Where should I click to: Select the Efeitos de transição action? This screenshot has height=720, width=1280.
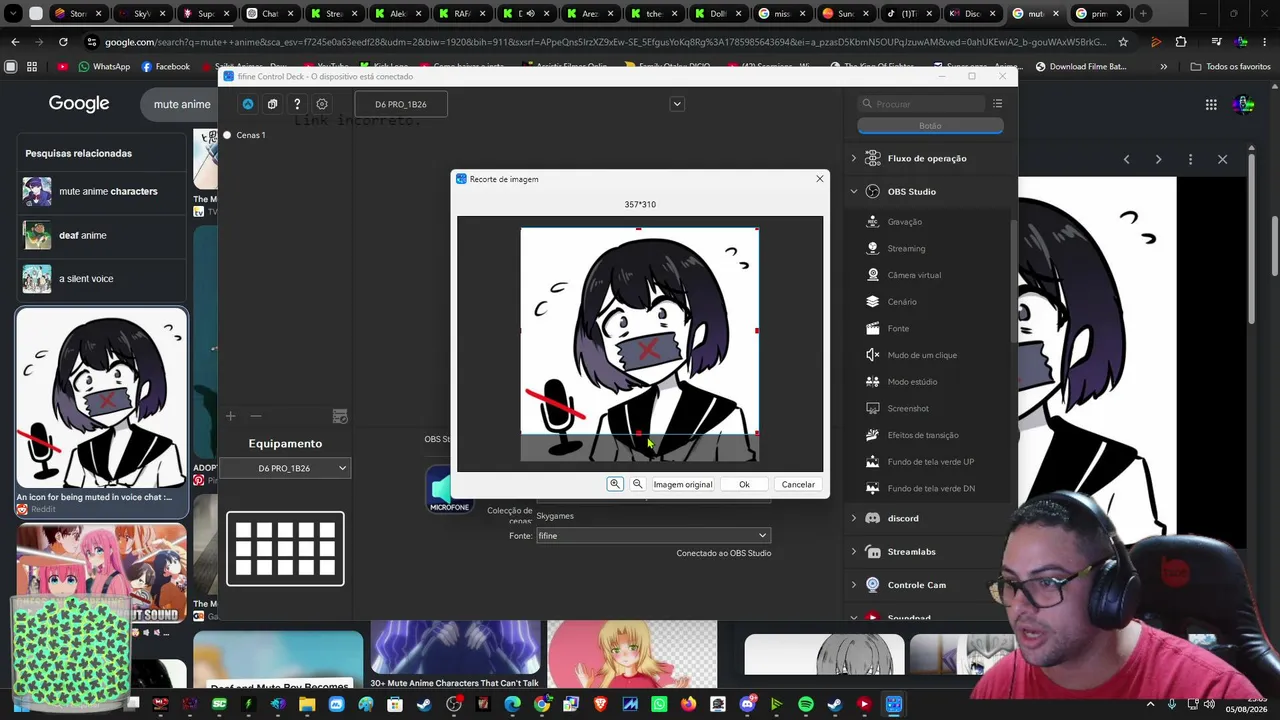pyautogui.click(x=923, y=435)
